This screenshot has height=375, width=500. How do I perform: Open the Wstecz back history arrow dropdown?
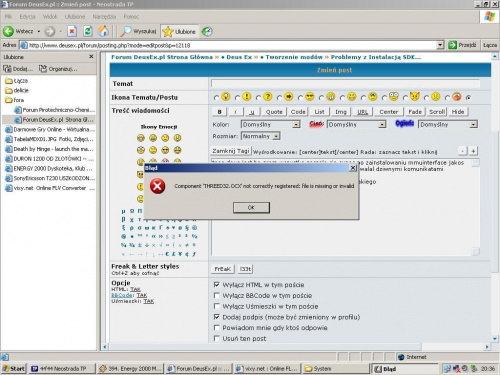coord(39,31)
